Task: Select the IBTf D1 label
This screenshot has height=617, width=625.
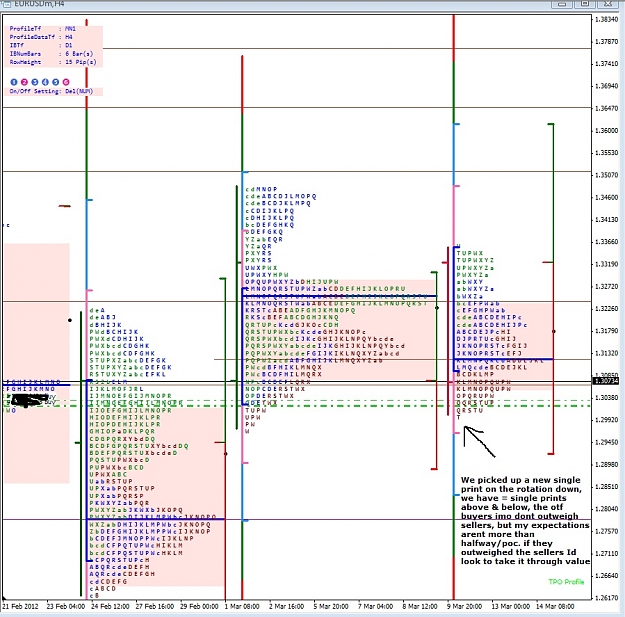Action: 41,45
